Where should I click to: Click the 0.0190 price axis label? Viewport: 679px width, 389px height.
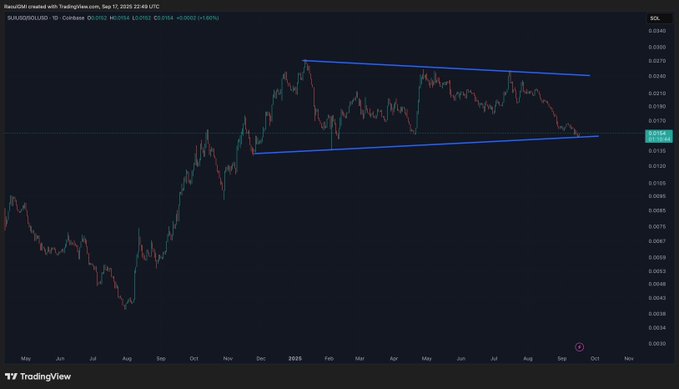[x=656, y=107]
